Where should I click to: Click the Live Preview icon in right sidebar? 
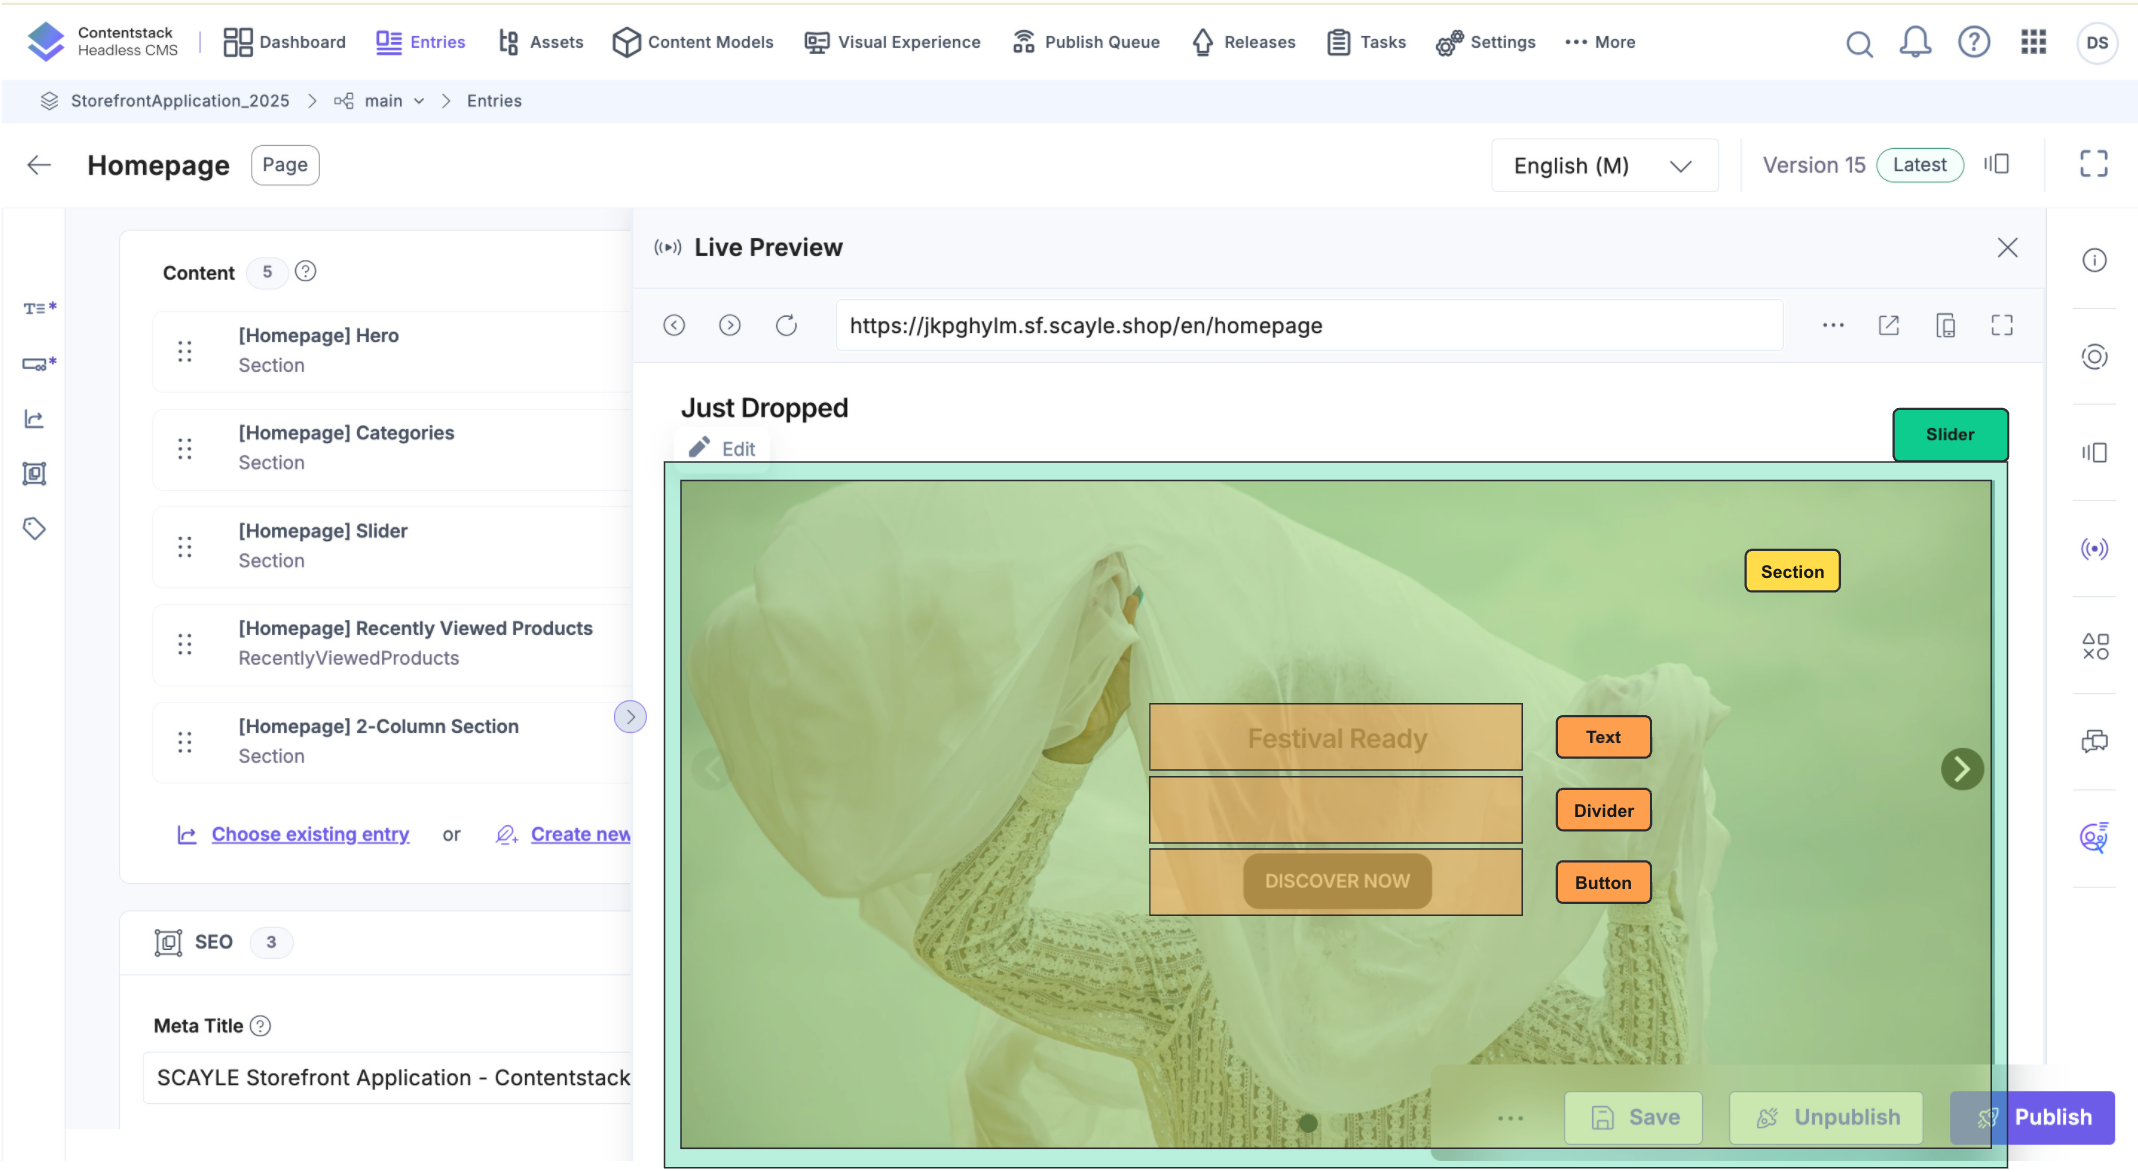point(2094,549)
